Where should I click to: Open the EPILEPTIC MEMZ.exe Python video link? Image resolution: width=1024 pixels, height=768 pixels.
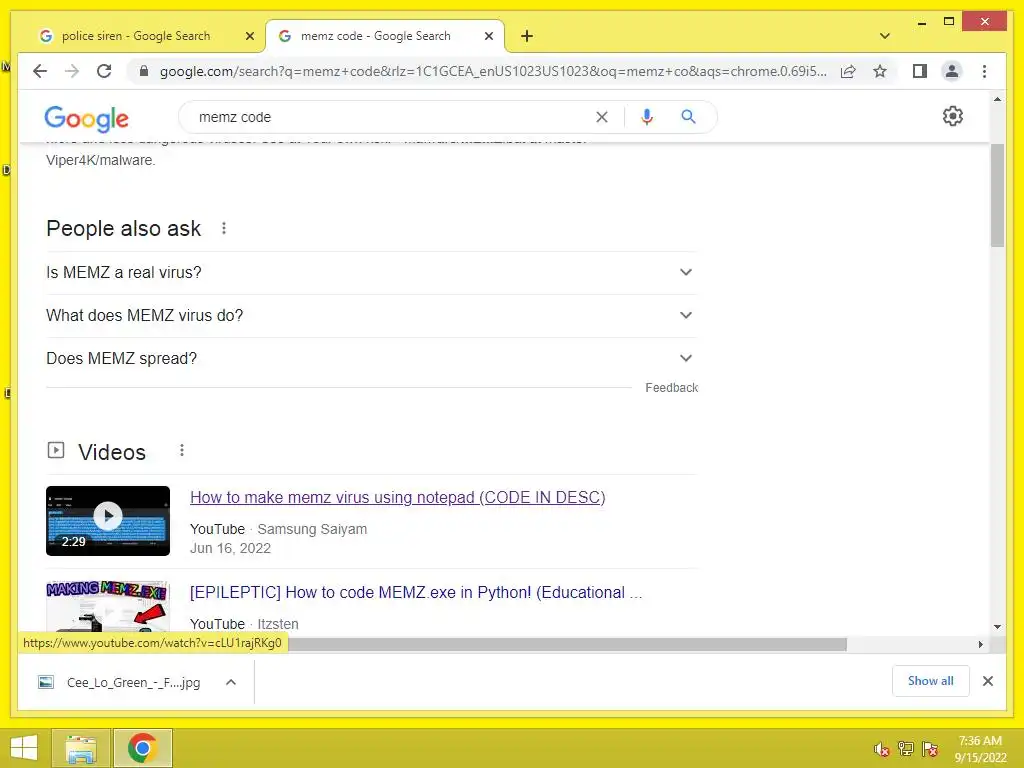coord(416,592)
